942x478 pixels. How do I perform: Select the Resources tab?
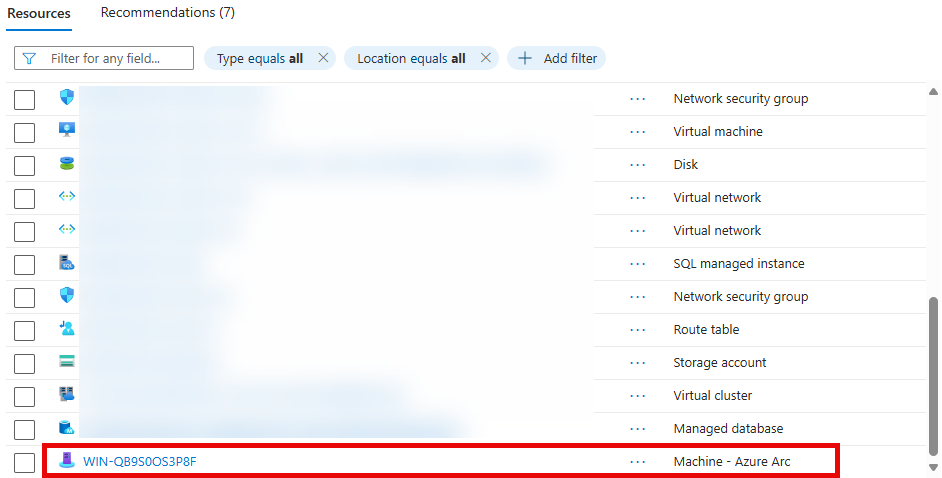[x=39, y=13]
